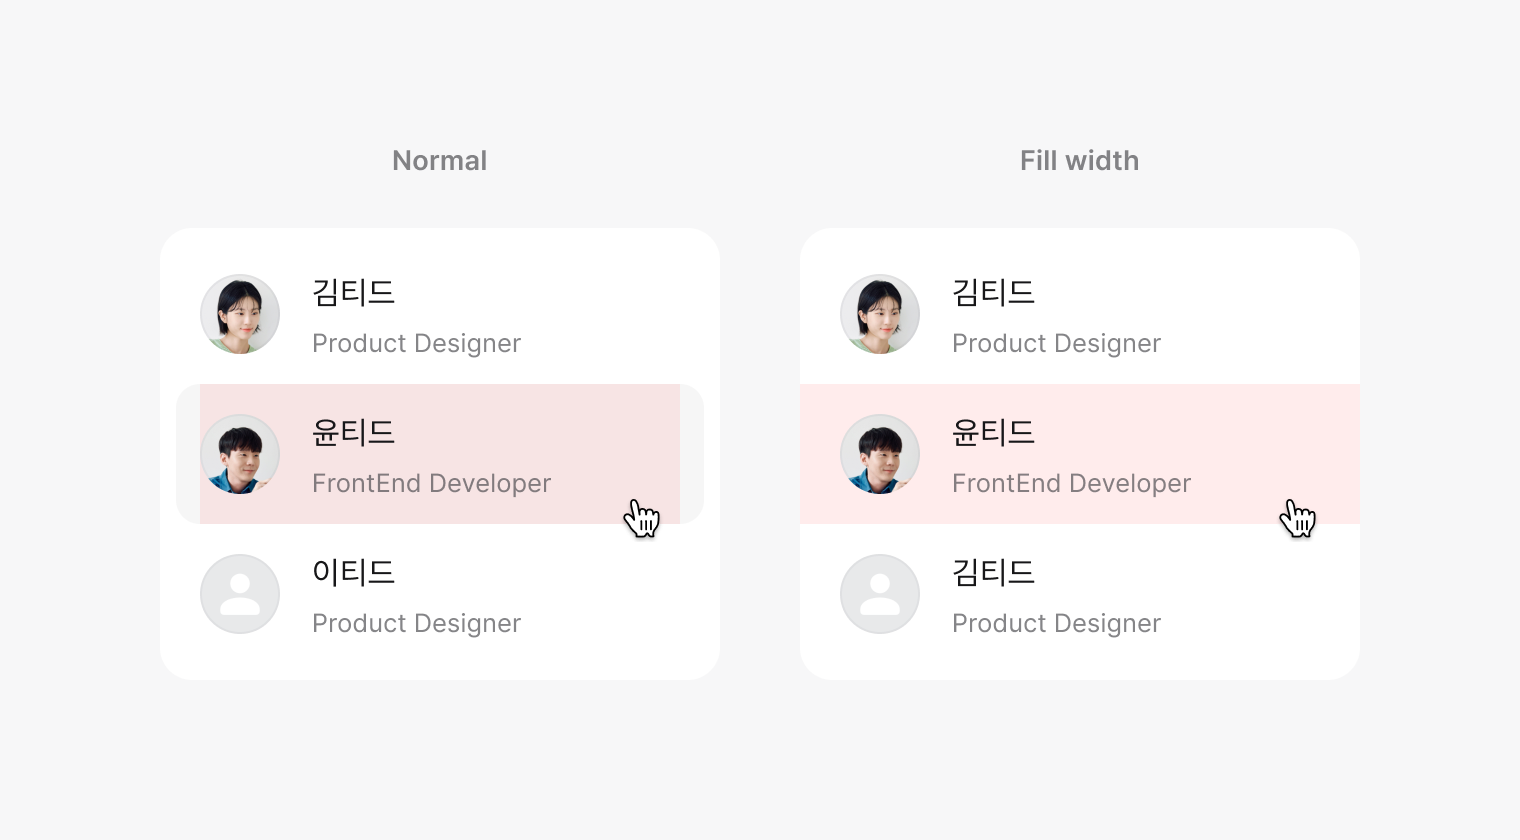Click the Fill width heading label
1520x840 pixels.
click(x=1079, y=161)
